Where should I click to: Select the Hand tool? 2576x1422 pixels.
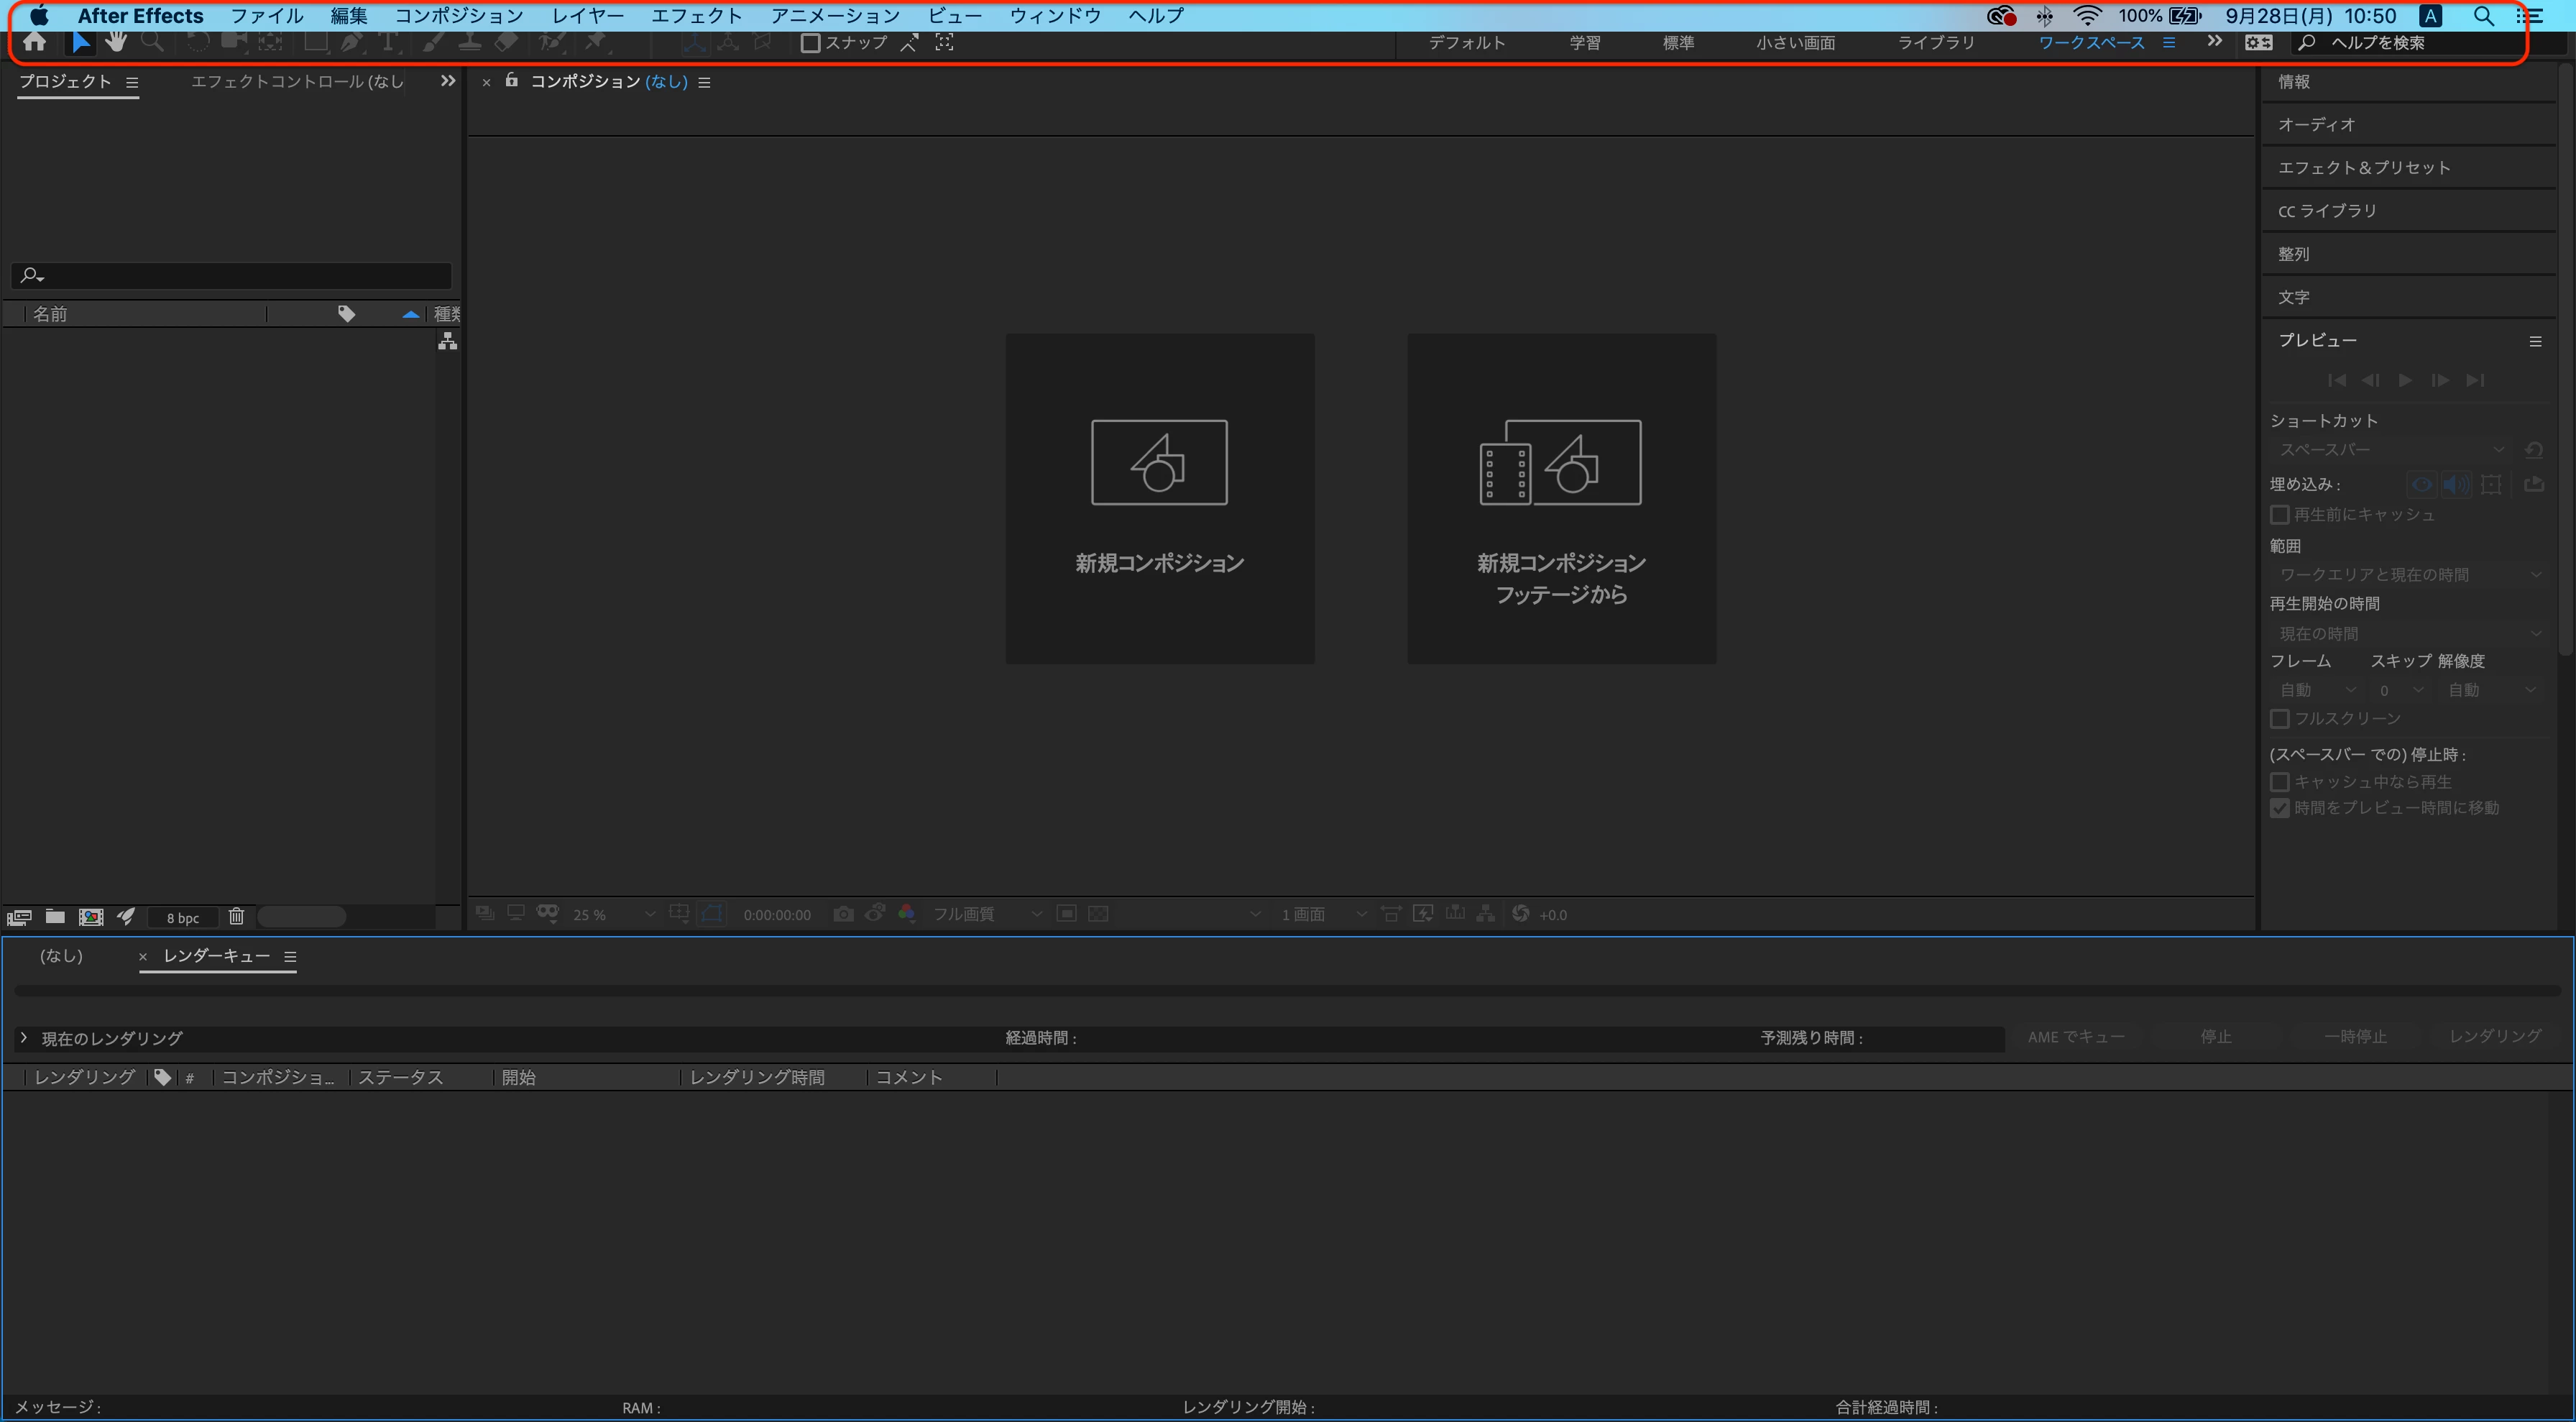[116, 42]
